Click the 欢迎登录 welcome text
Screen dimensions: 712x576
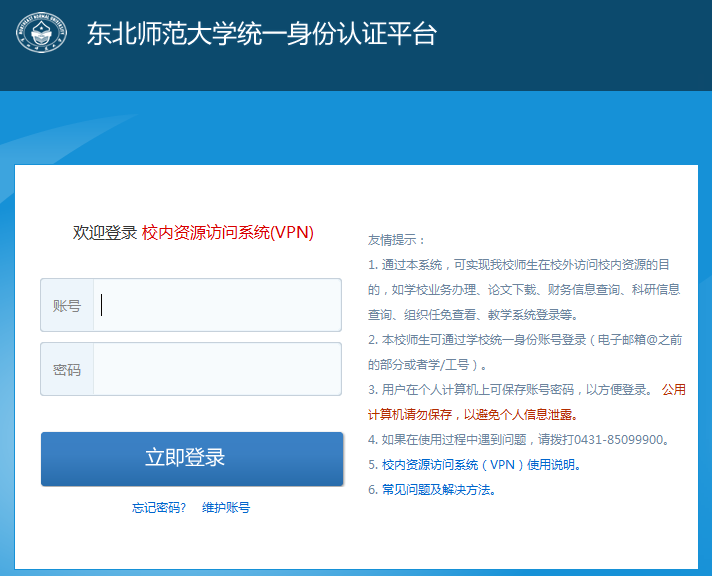(105, 232)
